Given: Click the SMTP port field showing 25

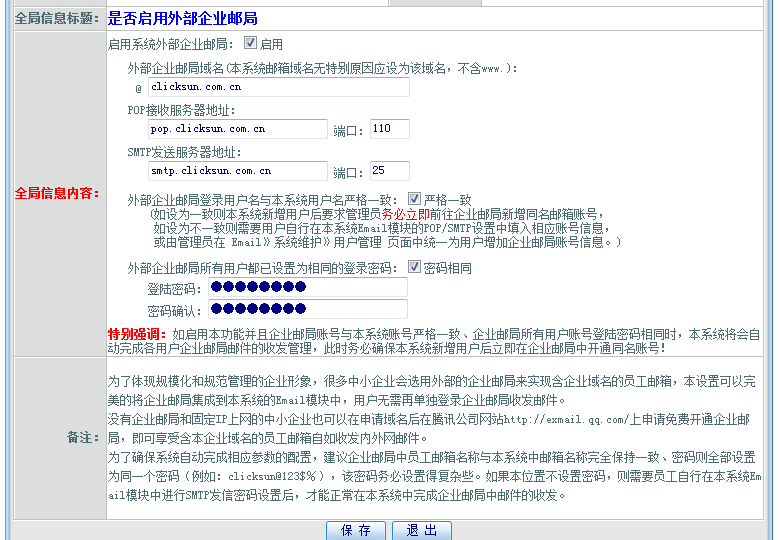Looking at the screenshot, I should click(x=388, y=171).
